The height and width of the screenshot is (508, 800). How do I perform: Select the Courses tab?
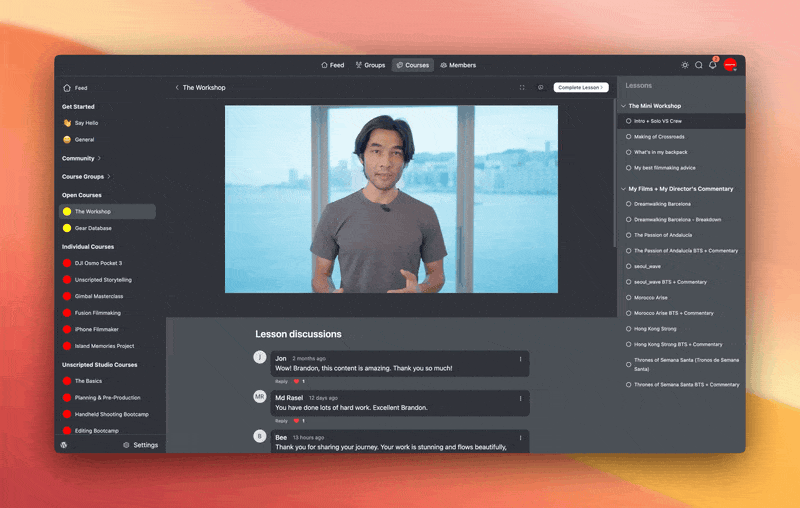click(413, 65)
